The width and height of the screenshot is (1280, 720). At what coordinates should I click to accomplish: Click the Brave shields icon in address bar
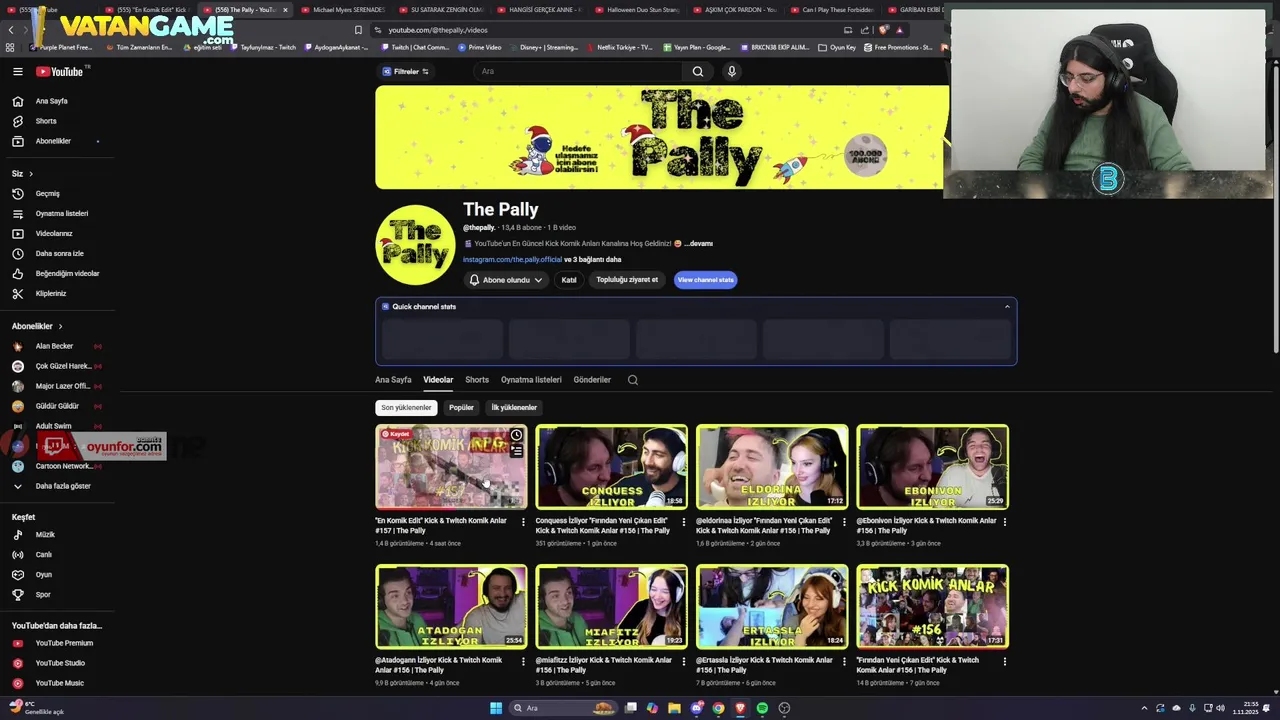(883, 30)
